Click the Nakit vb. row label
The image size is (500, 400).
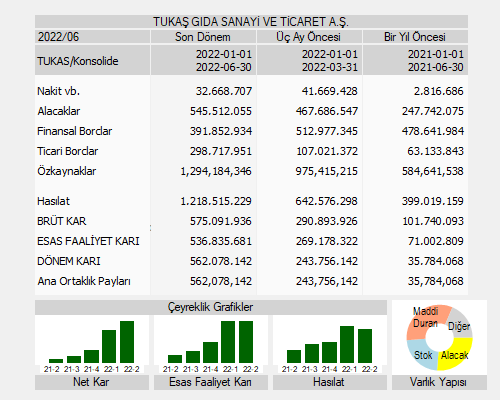tap(58, 91)
